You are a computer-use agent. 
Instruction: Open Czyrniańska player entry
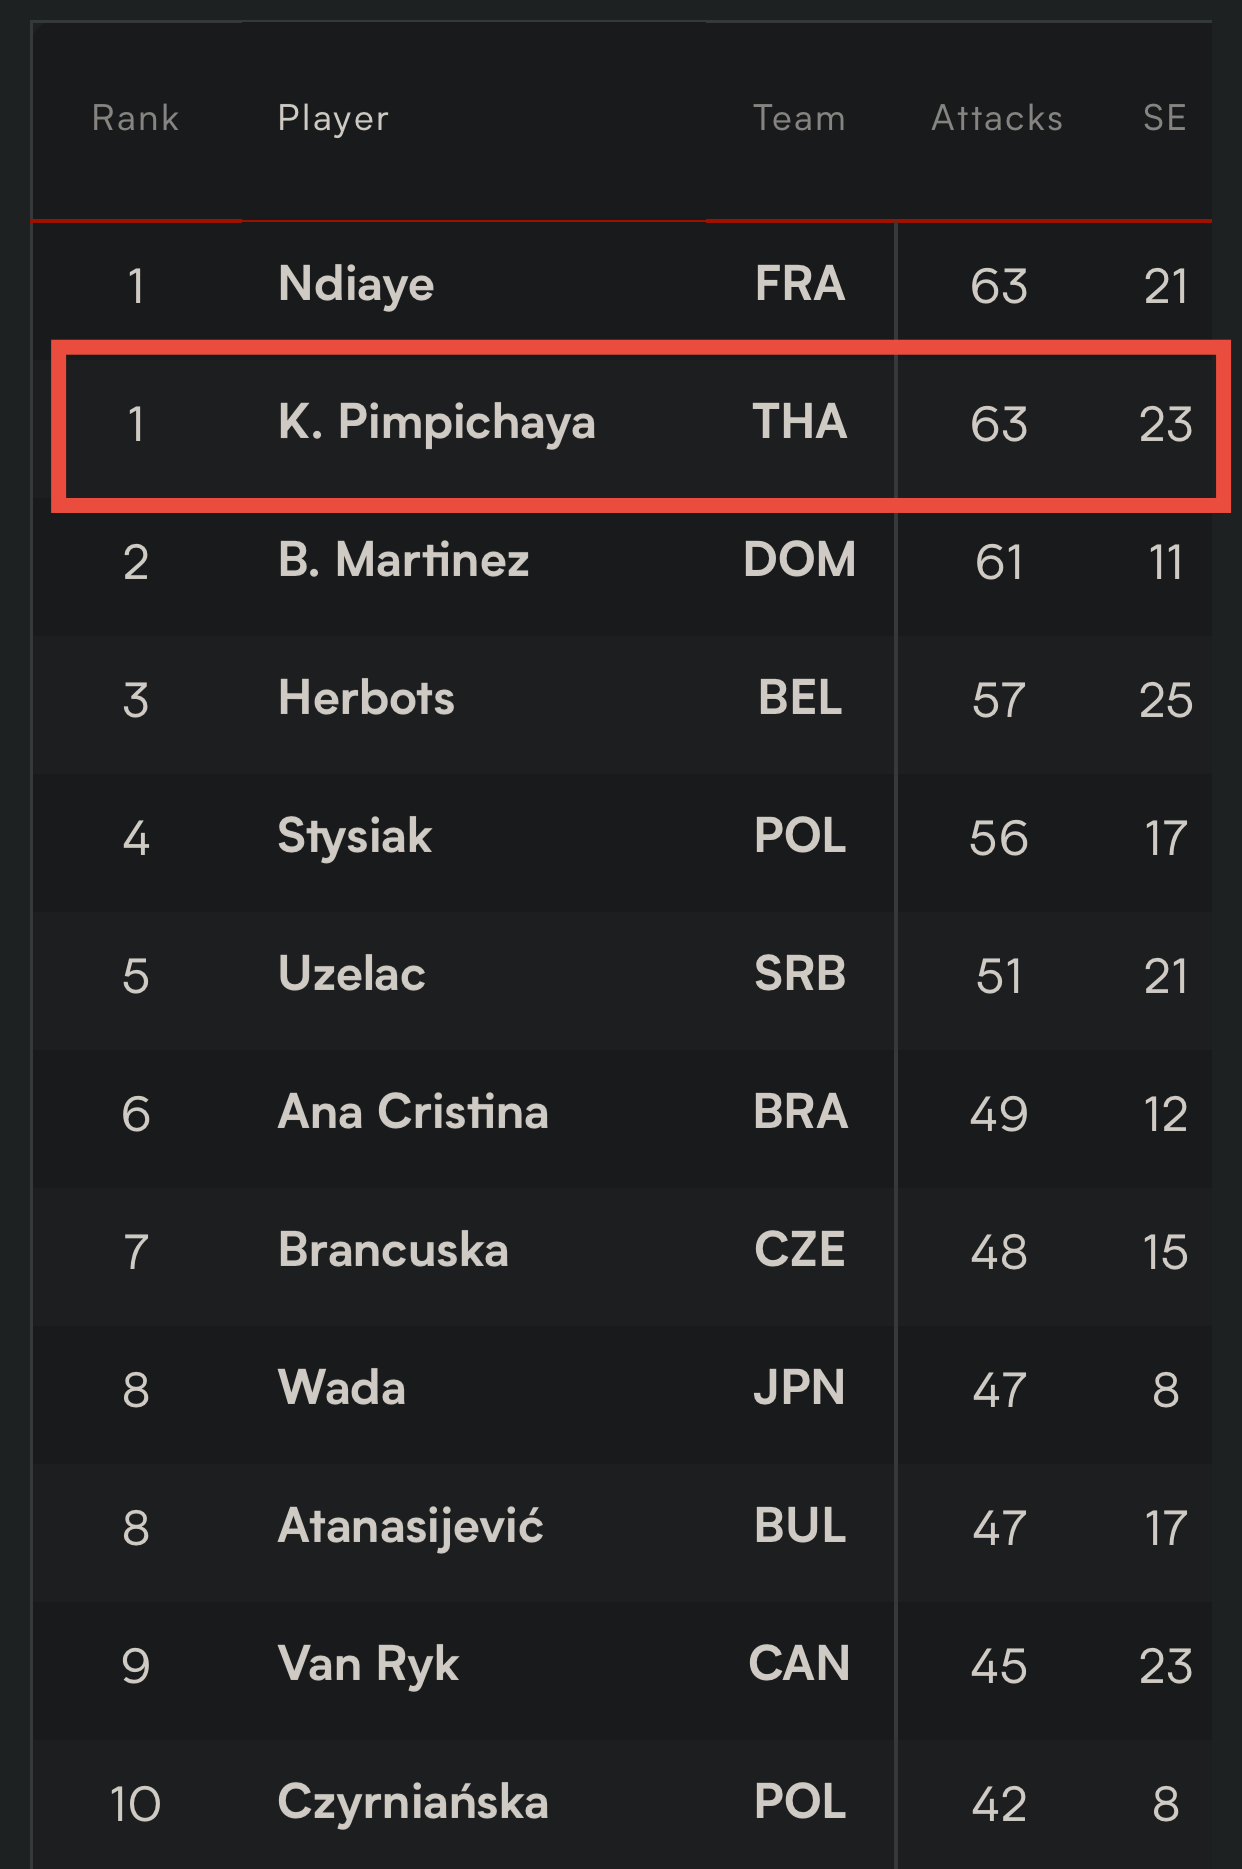click(413, 1803)
